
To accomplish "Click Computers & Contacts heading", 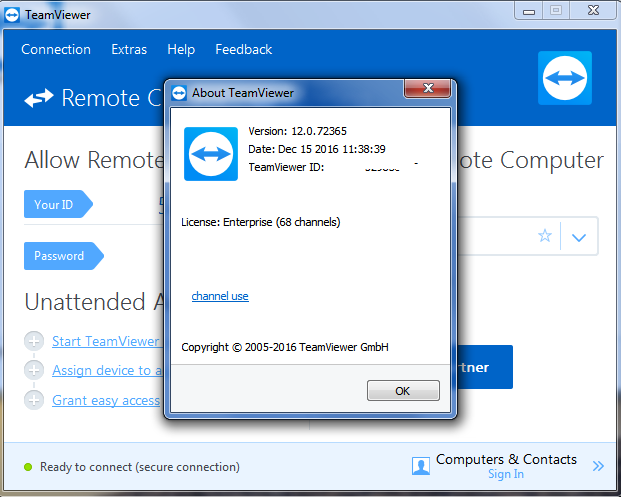I will (x=506, y=459).
